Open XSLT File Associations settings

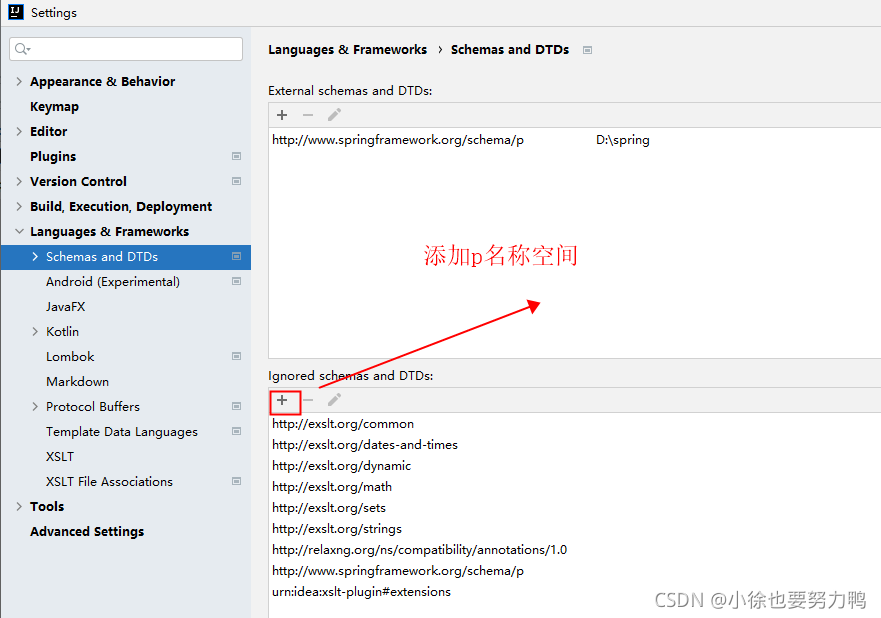(x=110, y=481)
